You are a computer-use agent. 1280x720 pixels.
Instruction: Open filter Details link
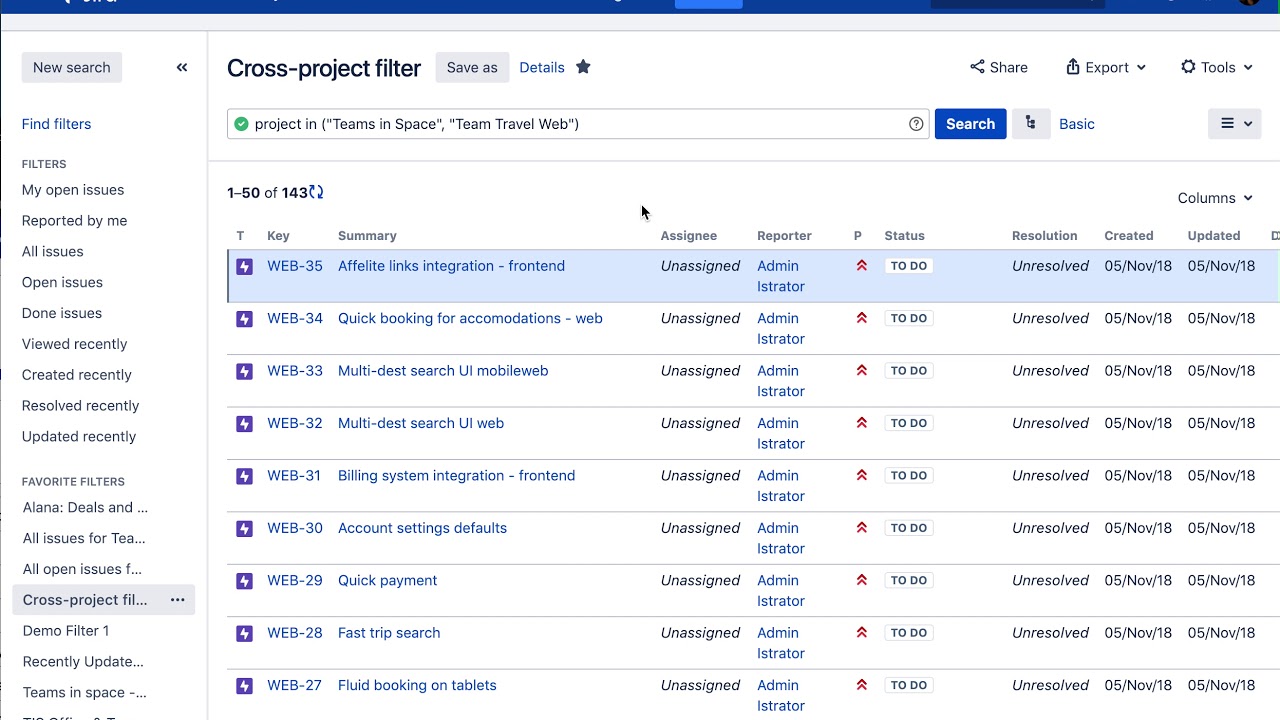[542, 67]
